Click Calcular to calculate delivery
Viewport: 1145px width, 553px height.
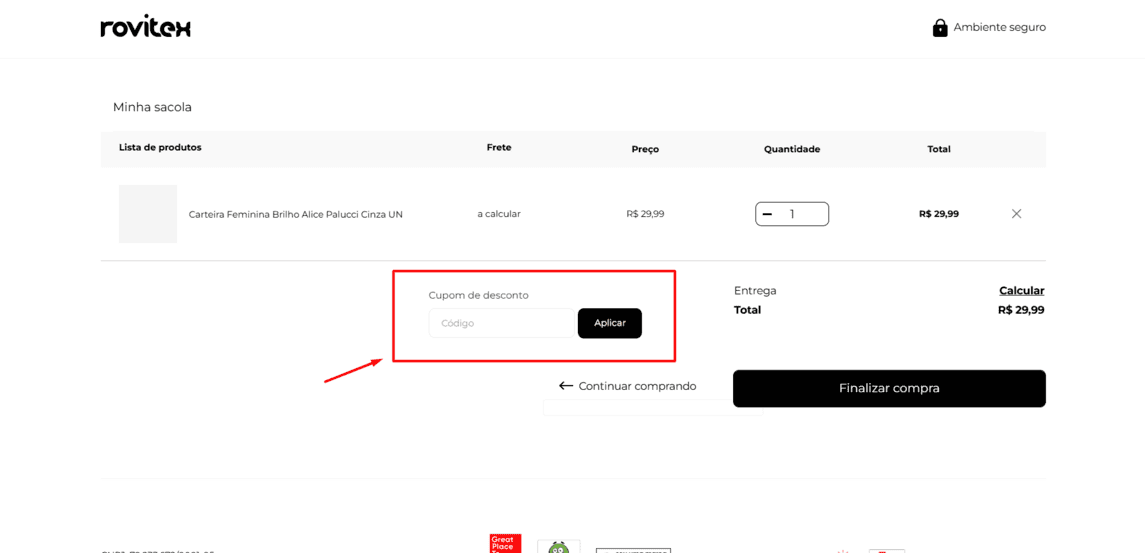(1022, 291)
